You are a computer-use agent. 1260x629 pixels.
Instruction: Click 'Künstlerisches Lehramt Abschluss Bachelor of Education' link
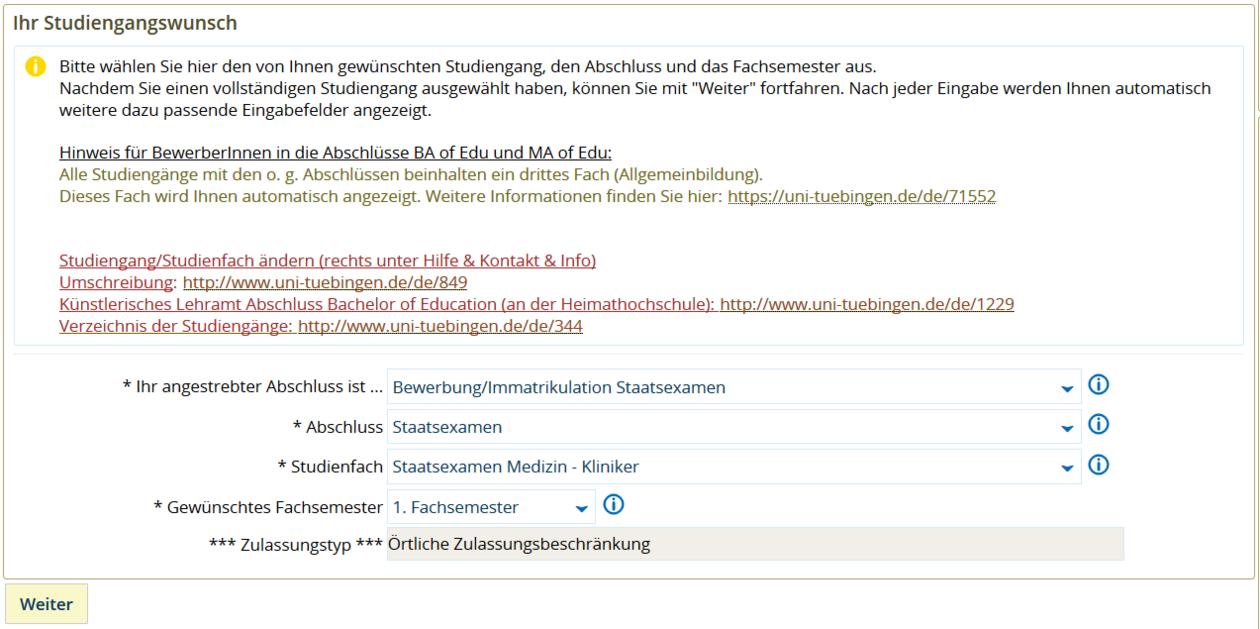[x=386, y=304]
